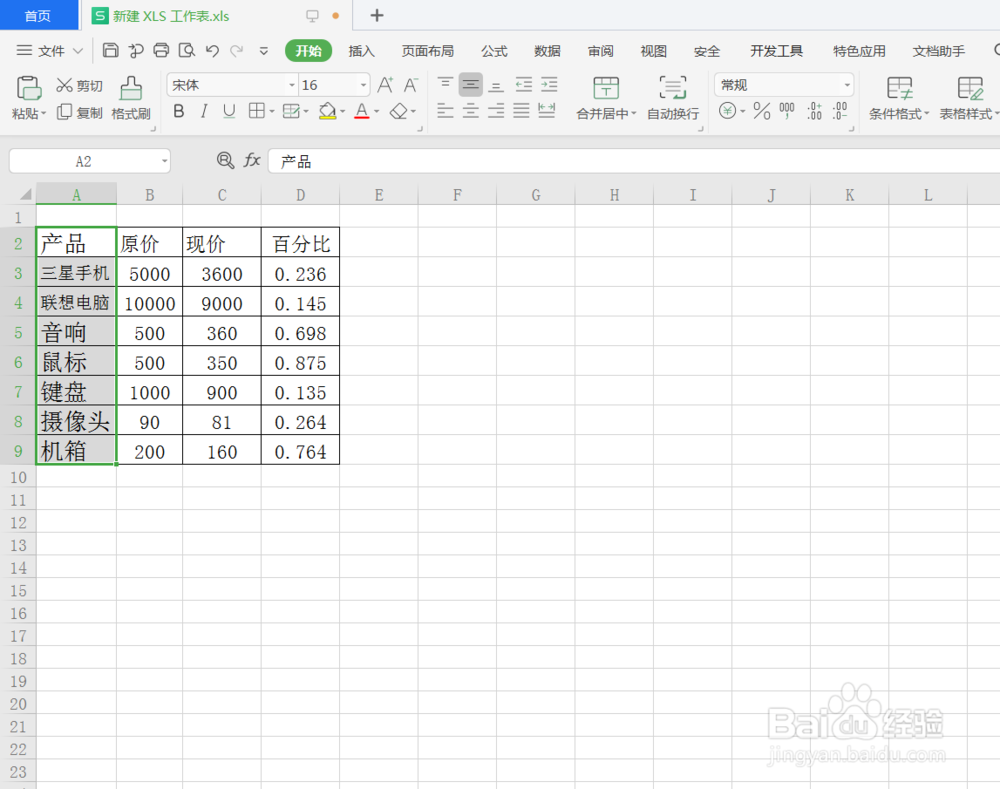Apply the cell borders icon

point(256,112)
